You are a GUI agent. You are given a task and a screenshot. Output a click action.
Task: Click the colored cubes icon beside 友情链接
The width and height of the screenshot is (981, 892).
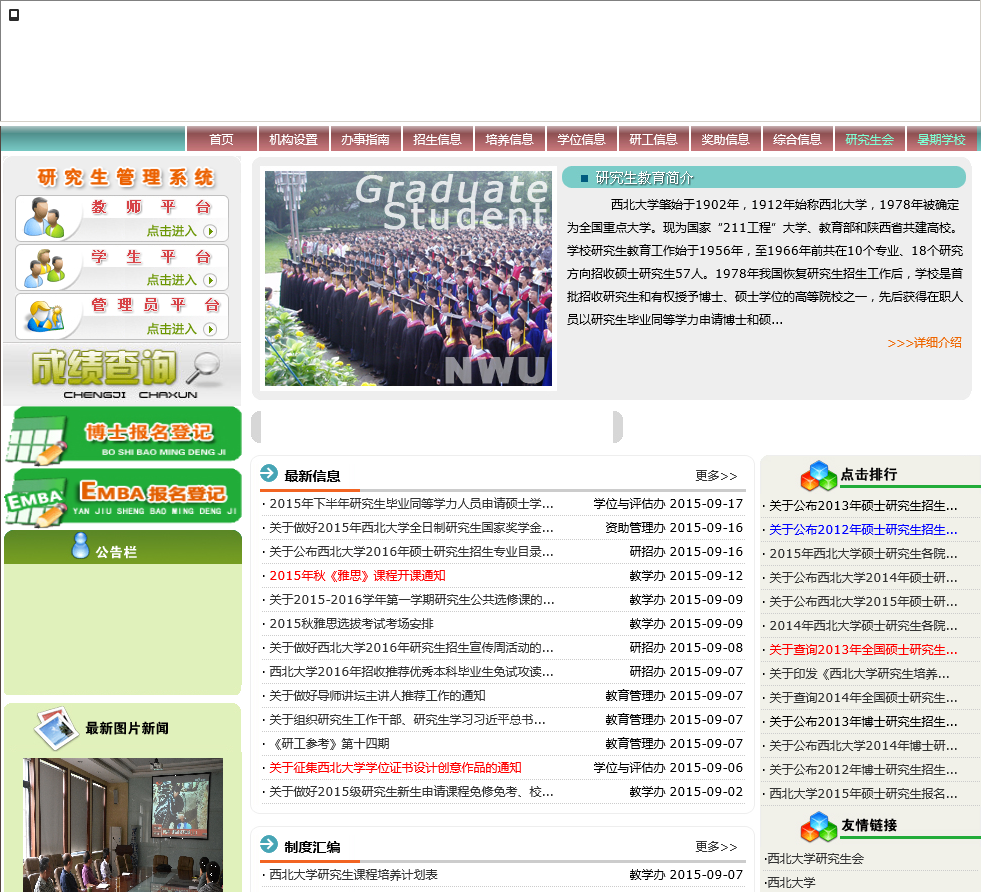(x=818, y=826)
